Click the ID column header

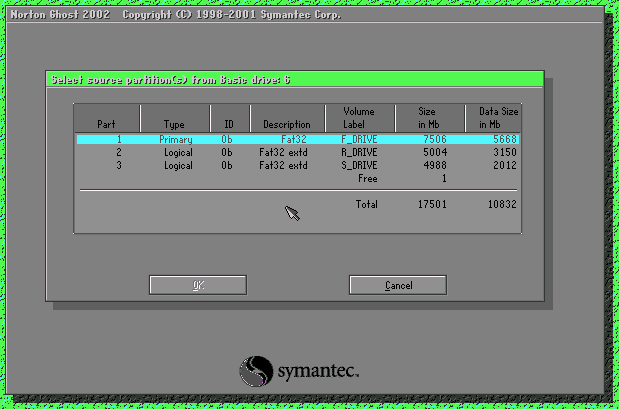coord(228,124)
